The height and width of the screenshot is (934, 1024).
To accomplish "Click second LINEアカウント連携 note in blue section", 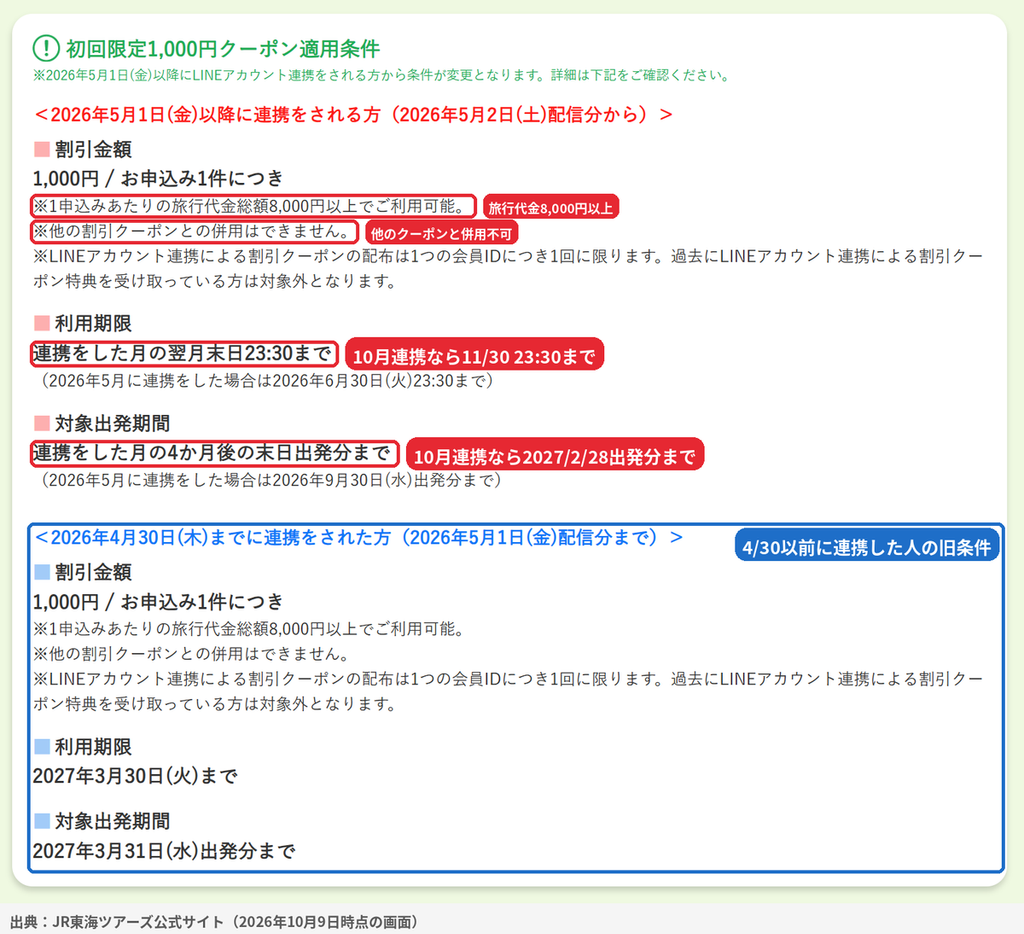I will [x=508, y=691].
